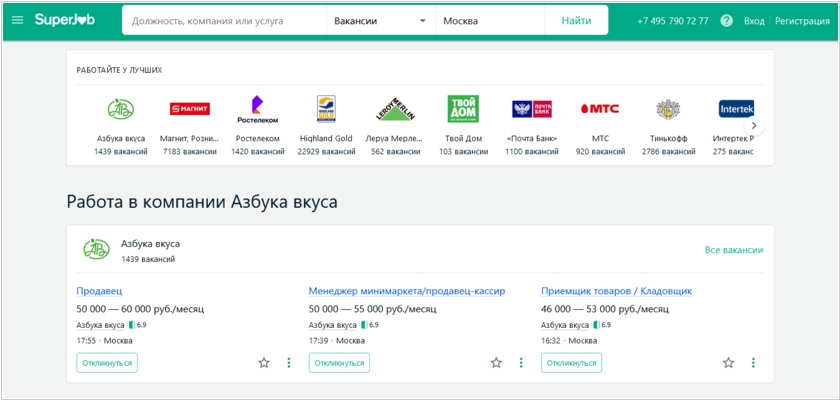This screenshot has height=400, width=840.
Task: Click the Азбука вкуса logo in carousel
Action: click(x=121, y=109)
